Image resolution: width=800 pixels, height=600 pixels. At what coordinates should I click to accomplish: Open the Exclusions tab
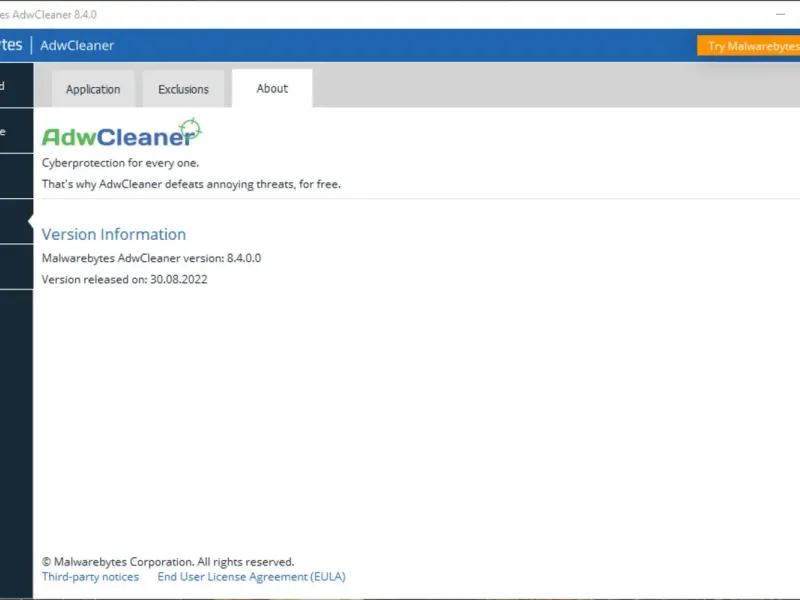[183, 89]
